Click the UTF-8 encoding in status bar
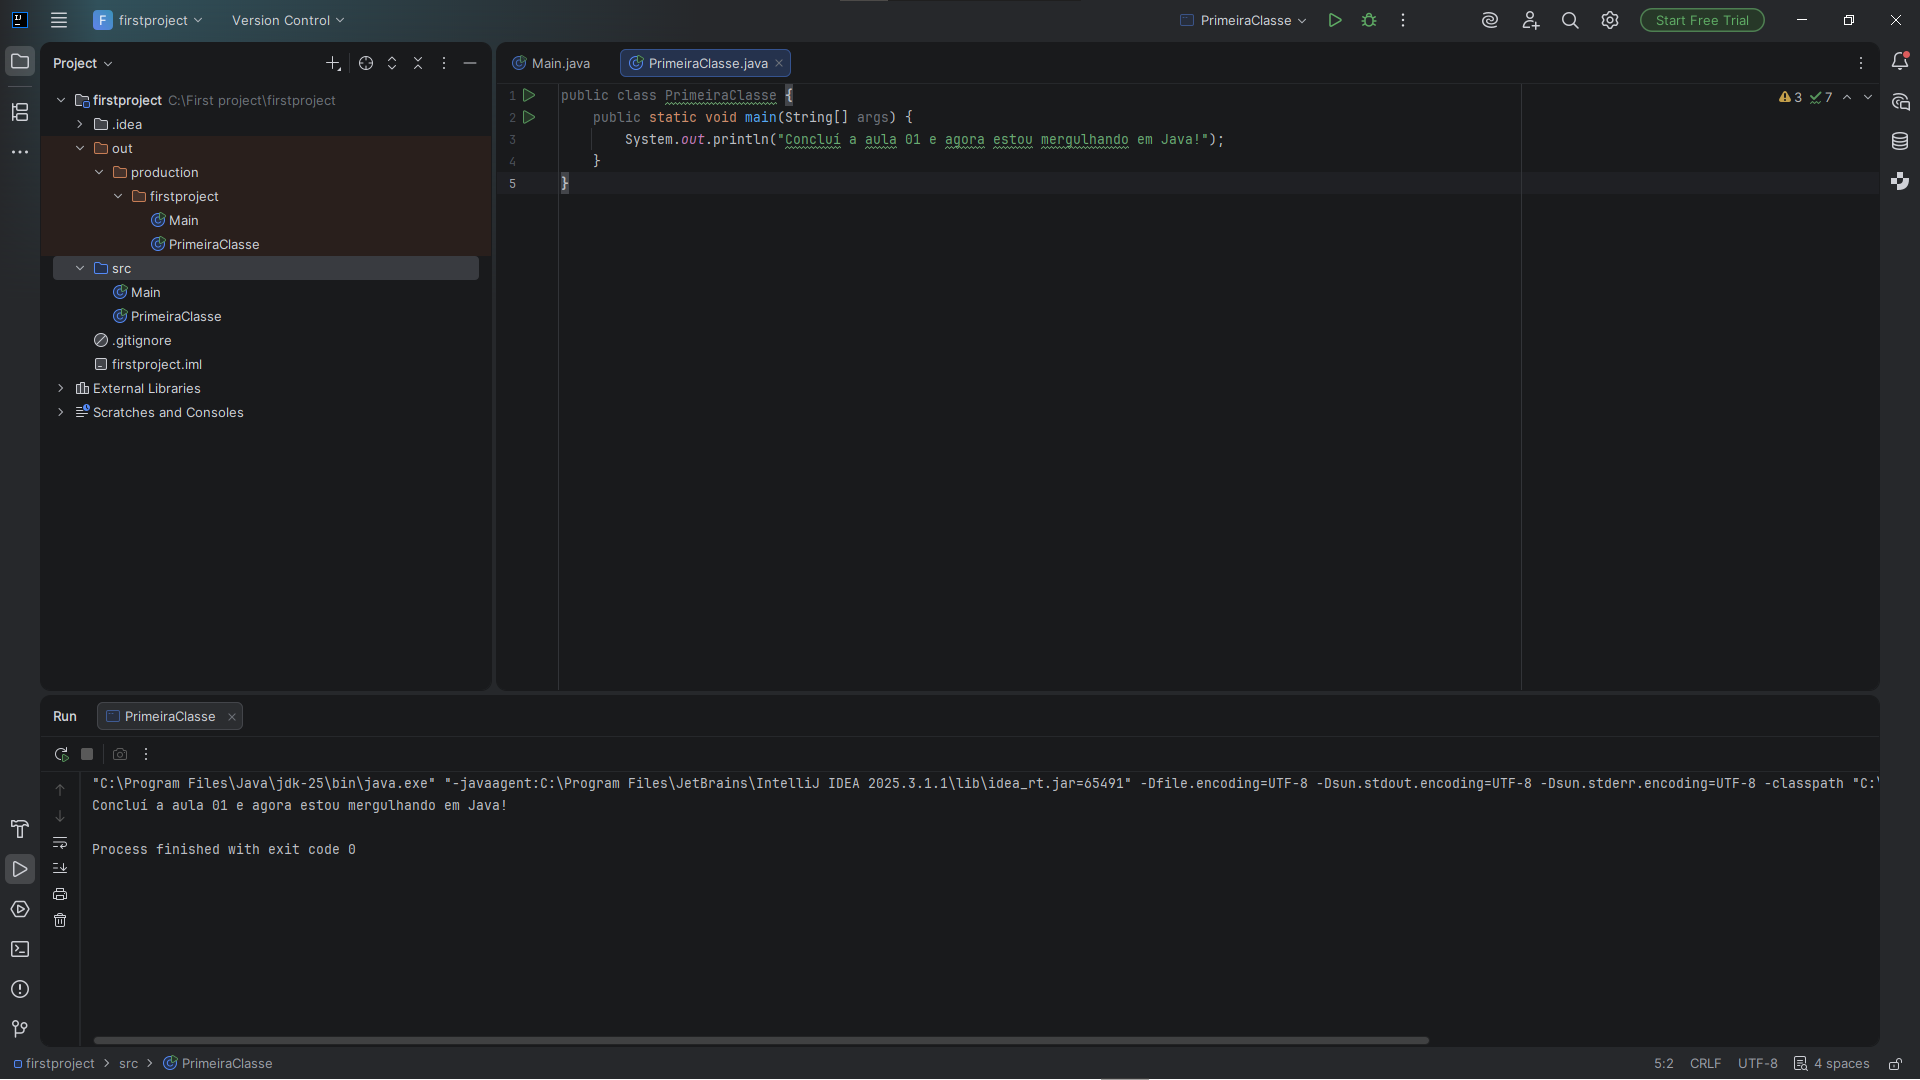1920x1080 pixels. pyautogui.click(x=1757, y=1064)
